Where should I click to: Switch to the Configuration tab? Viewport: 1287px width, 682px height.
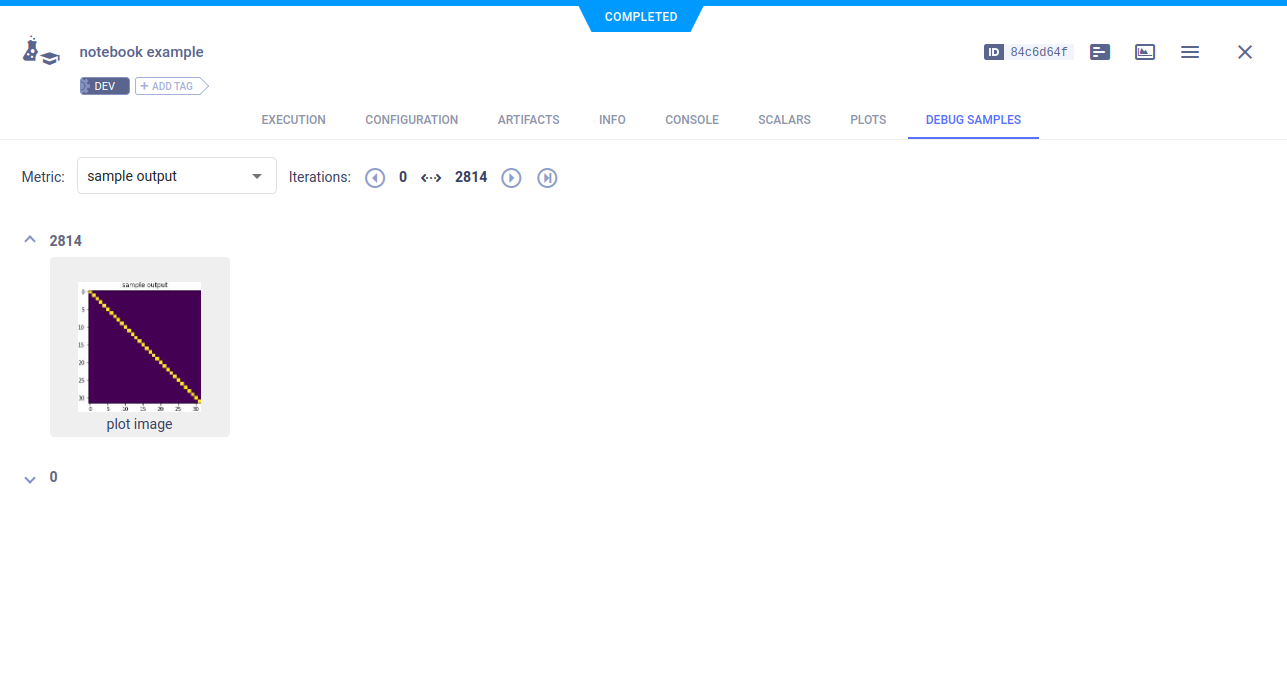pos(411,120)
